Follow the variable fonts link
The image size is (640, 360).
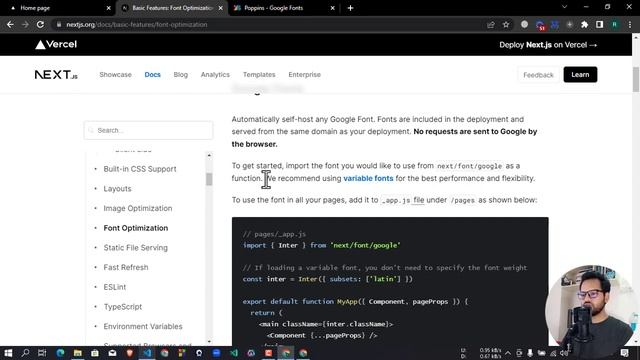point(368,178)
